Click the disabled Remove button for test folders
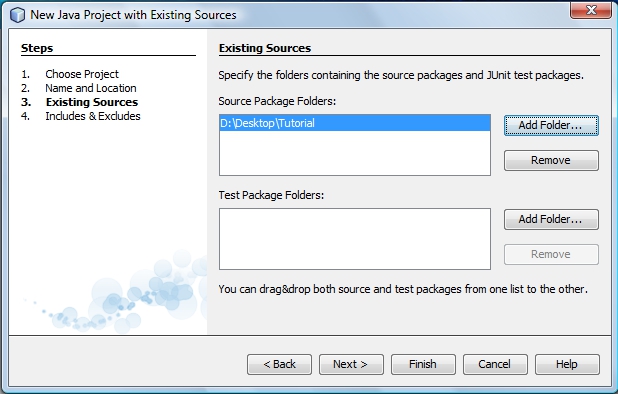 551,254
